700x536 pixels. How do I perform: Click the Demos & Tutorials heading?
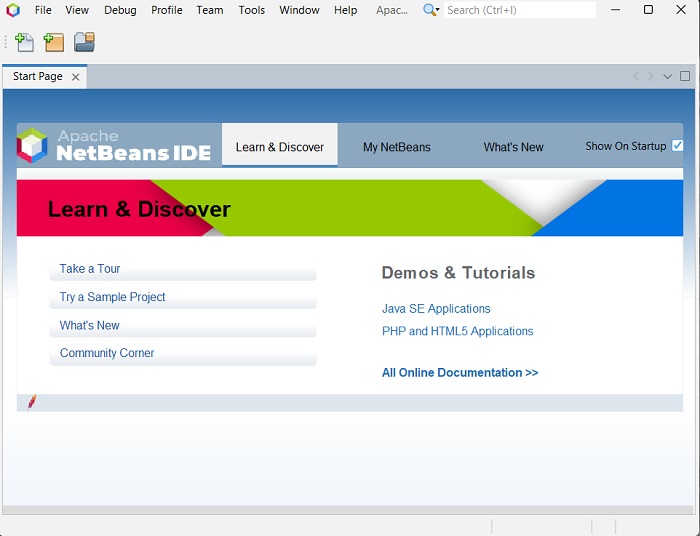tap(458, 273)
